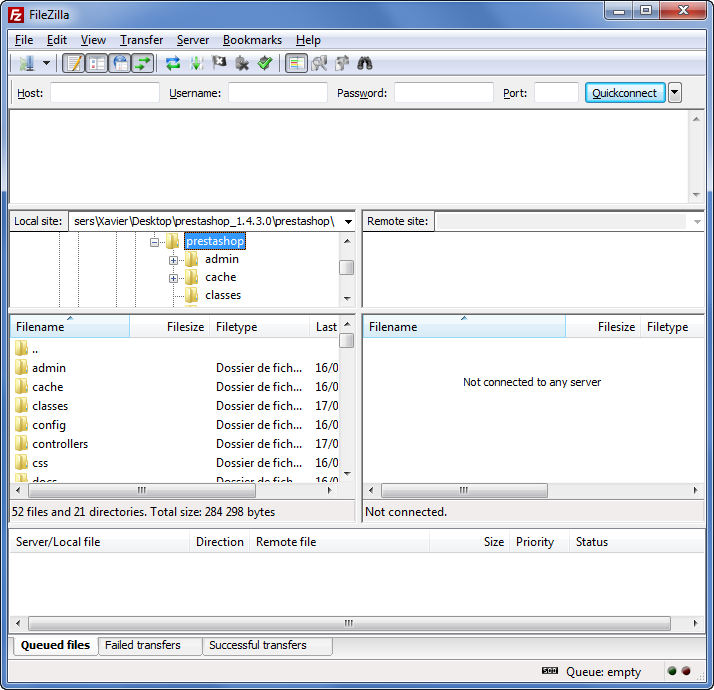714x690 pixels.
Task: Disconnect from the current server icon
Action: tap(242, 63)
